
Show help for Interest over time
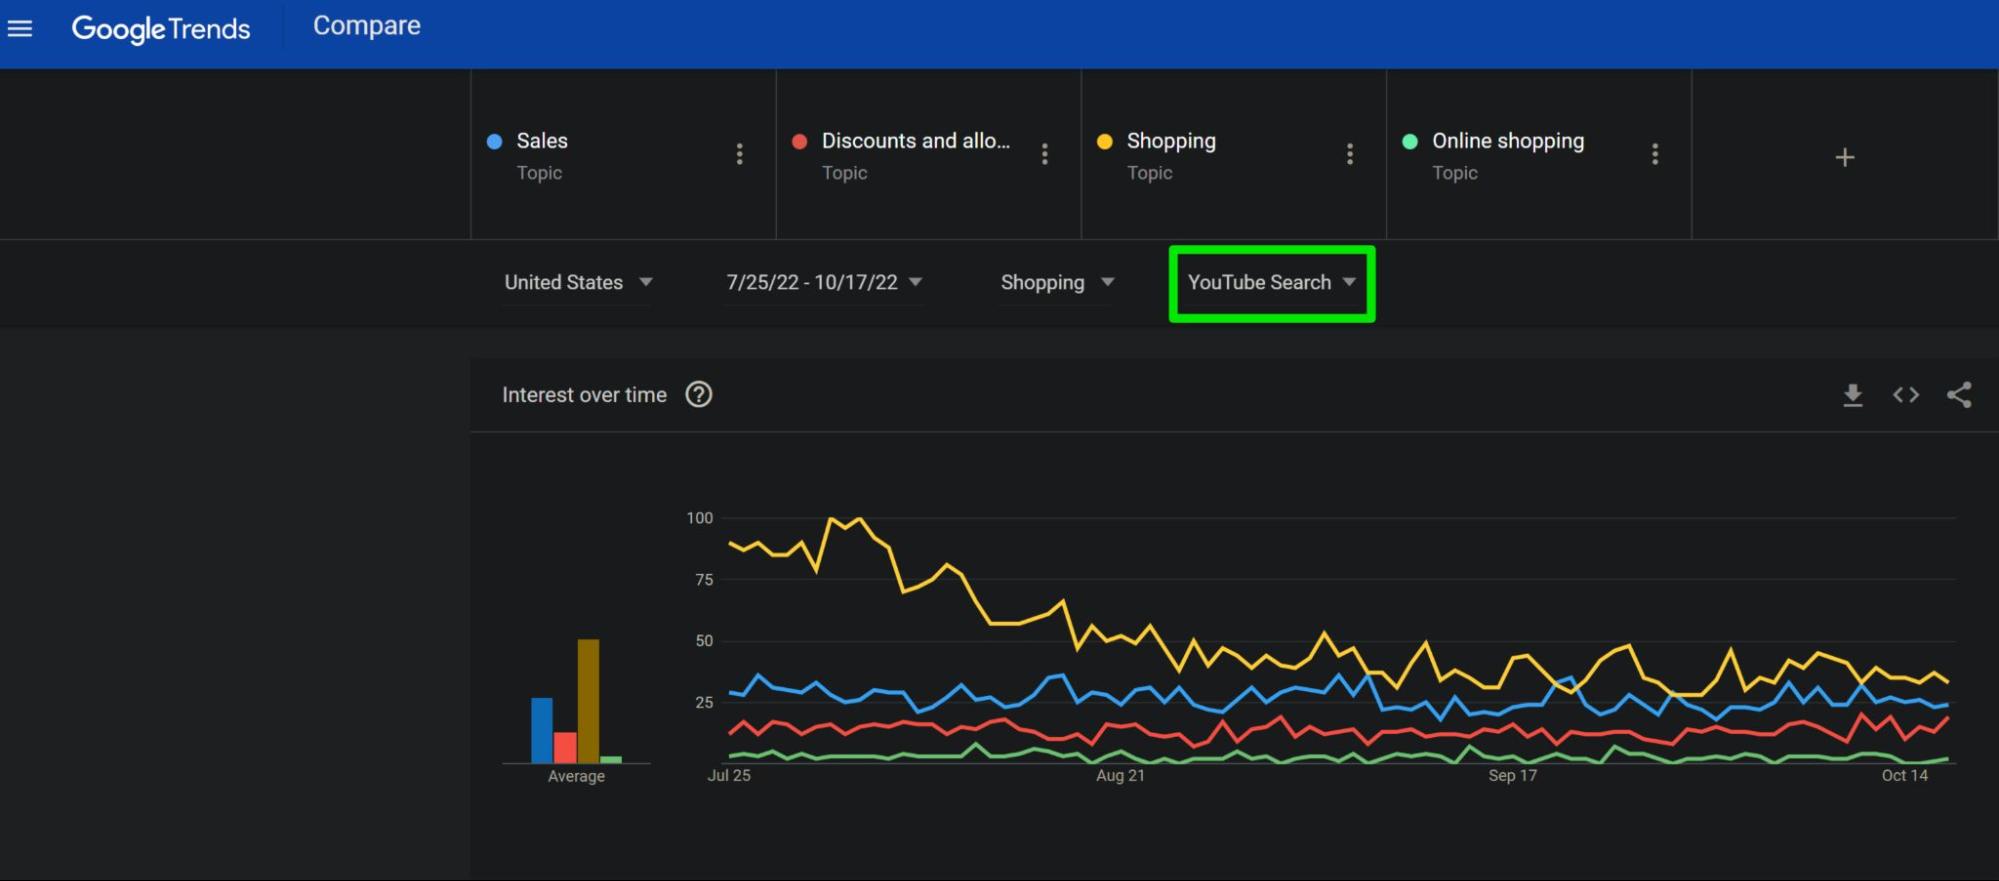coord(699,395)
